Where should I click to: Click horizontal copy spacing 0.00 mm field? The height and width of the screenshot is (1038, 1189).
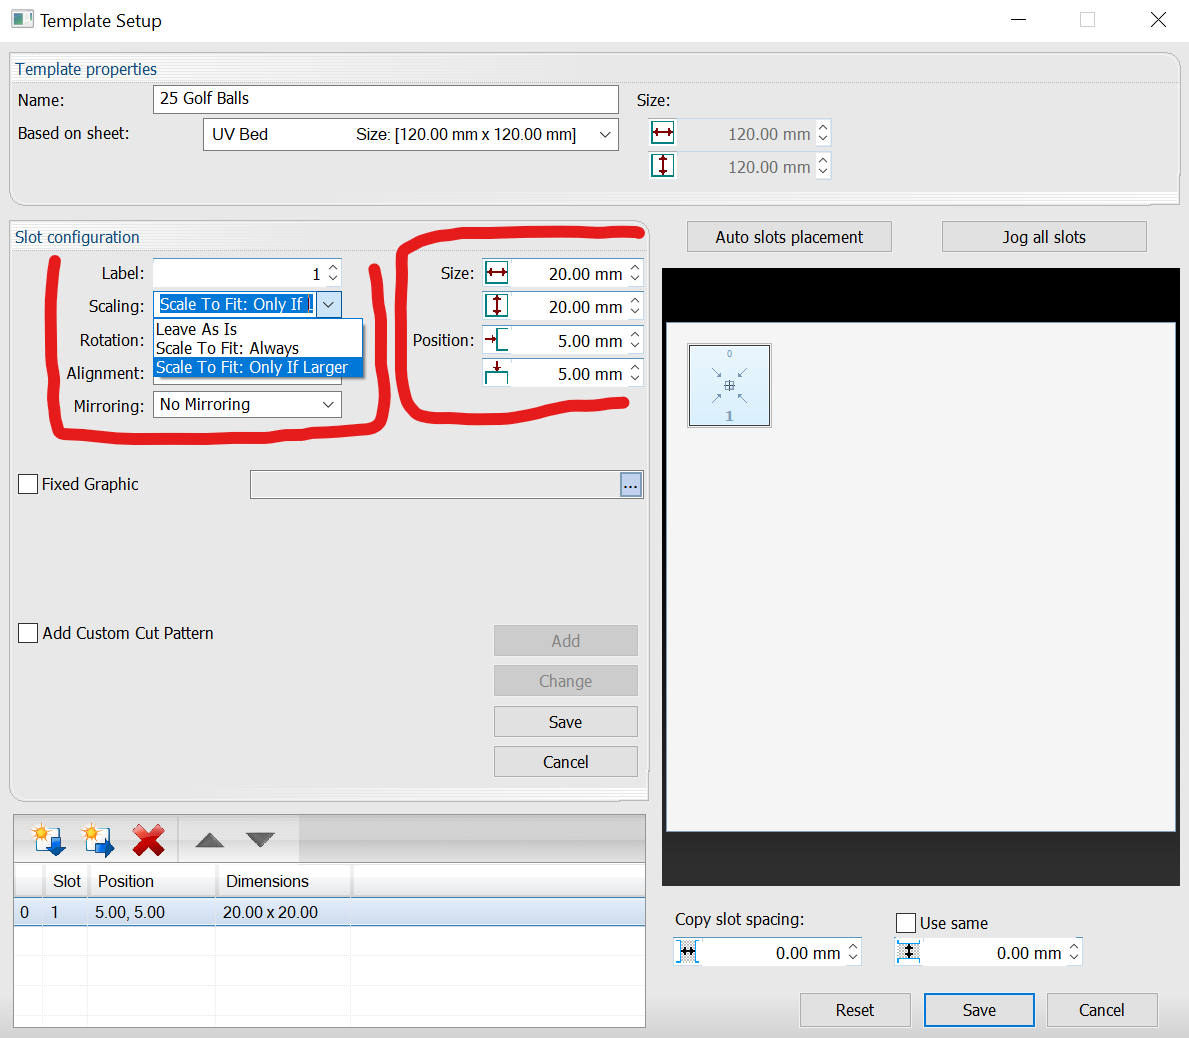pyautogui.click(x=773, y=952)
